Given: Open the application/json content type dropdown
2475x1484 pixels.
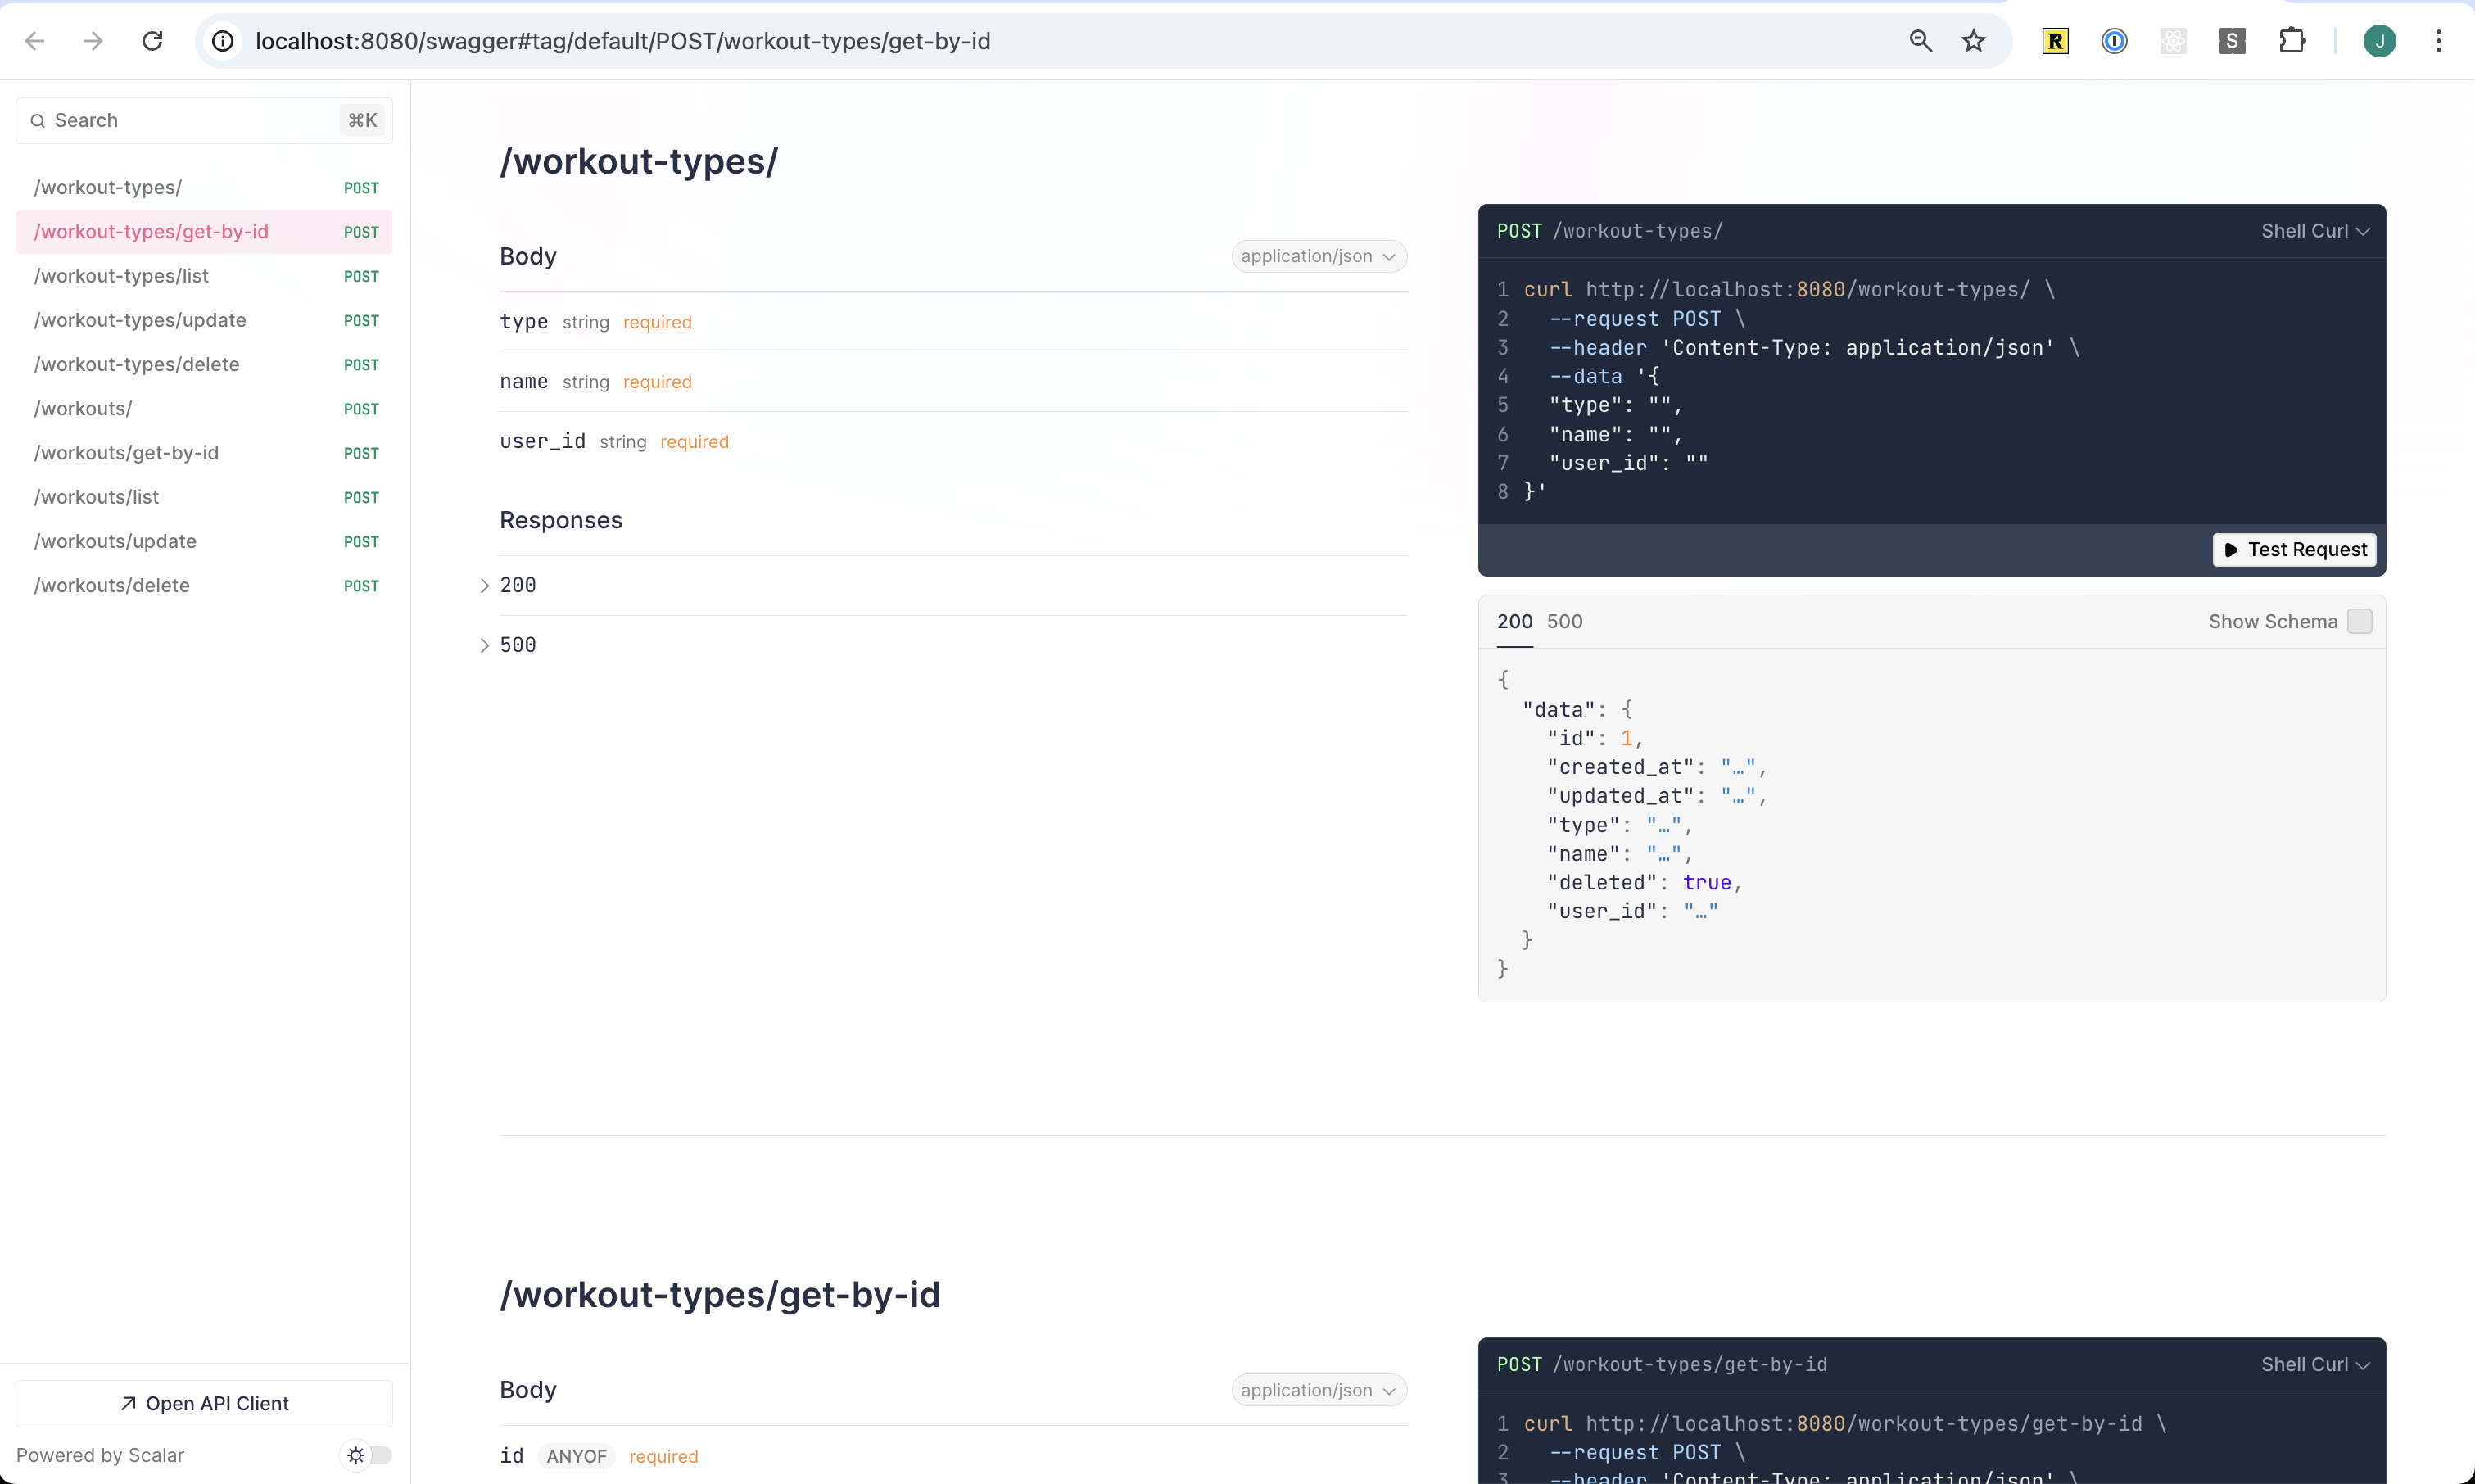Looking at the screenshot, I should pyautogui.click(x=1318, y=256).
